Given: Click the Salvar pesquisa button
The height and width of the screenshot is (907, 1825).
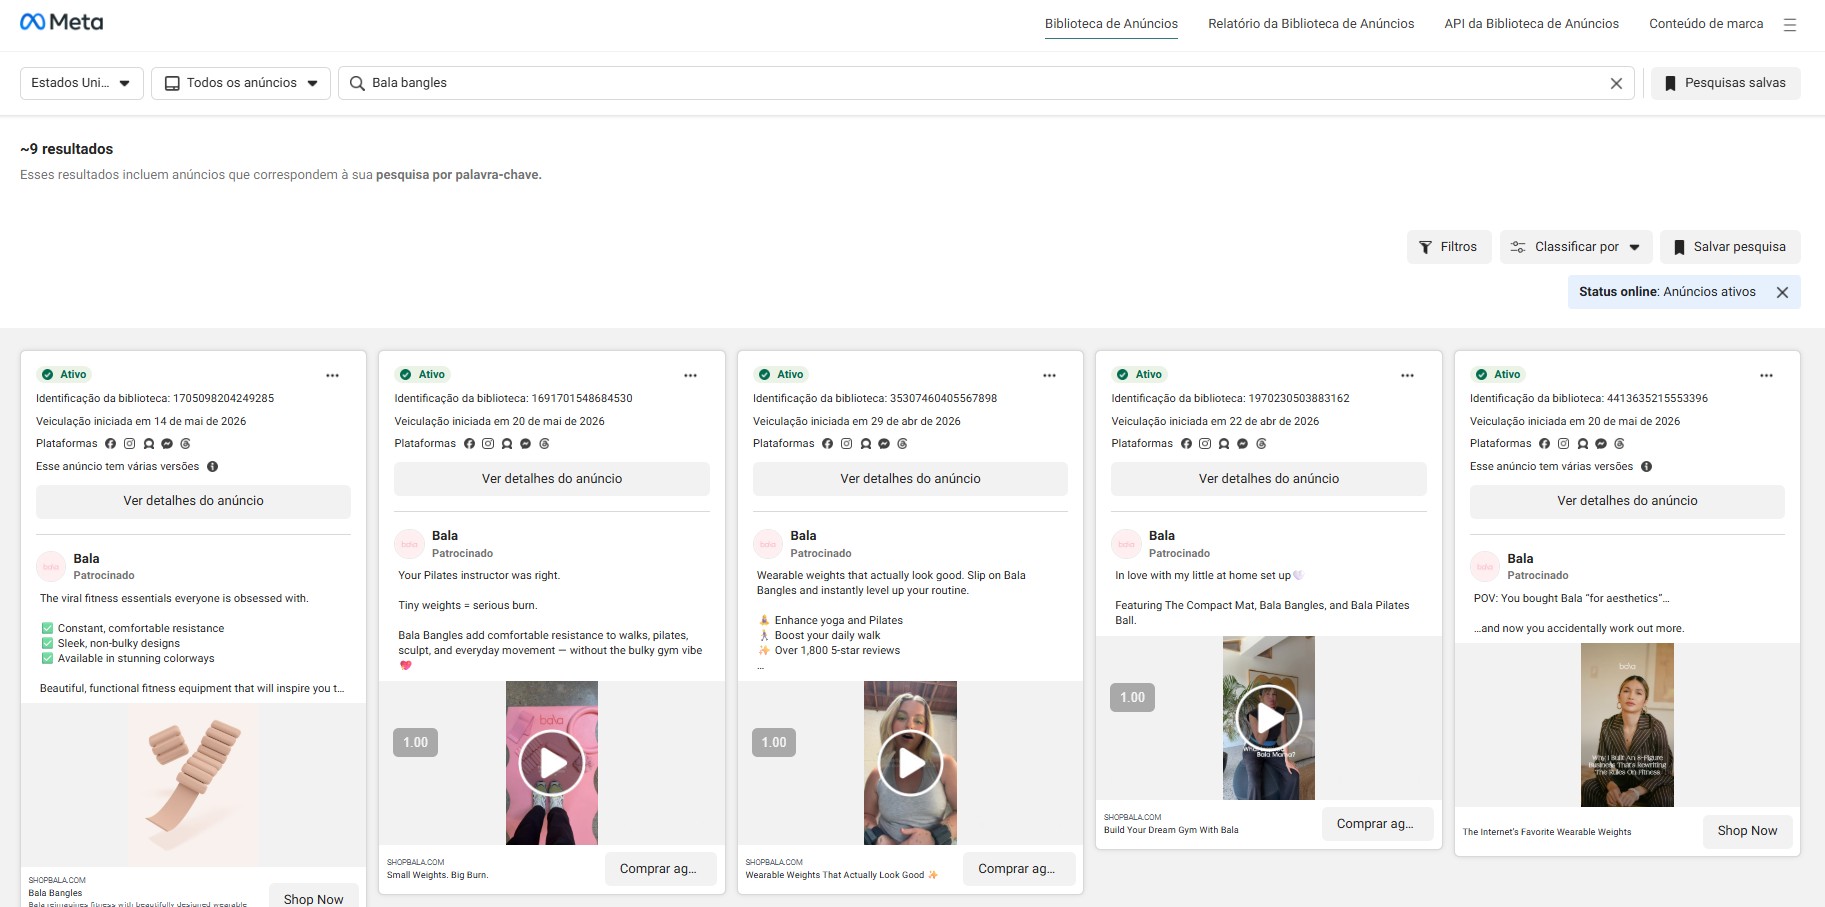Looking at the screenshot, I should coord(1730,247).
